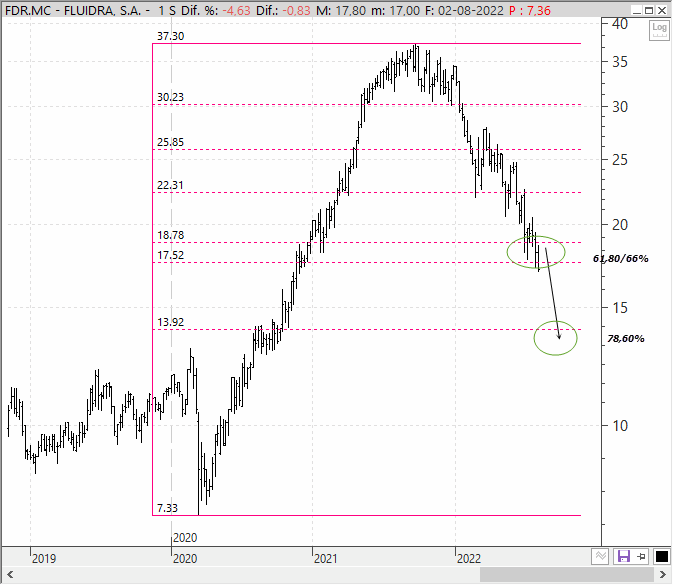The image size is (673, 585).
Task: Click the P : 7,36 value in title
Action: click(x=530, y=10)
